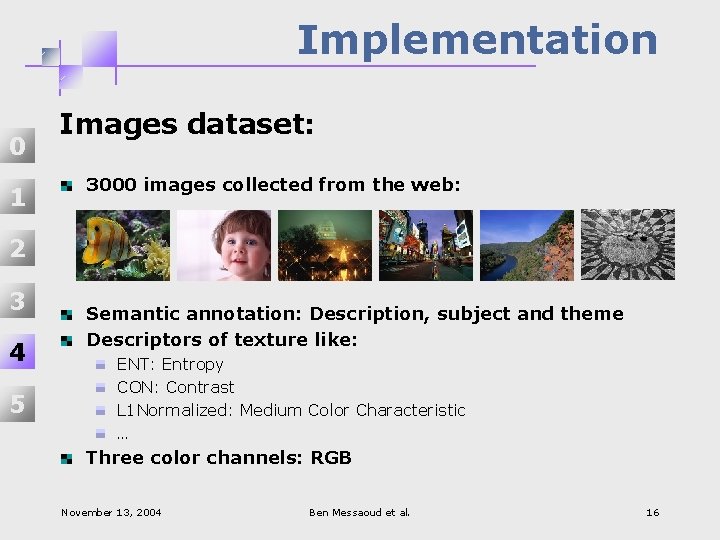The image size is (720, 540).
Task: Open the tropical fish thumbnail
Action: (123, 245)
